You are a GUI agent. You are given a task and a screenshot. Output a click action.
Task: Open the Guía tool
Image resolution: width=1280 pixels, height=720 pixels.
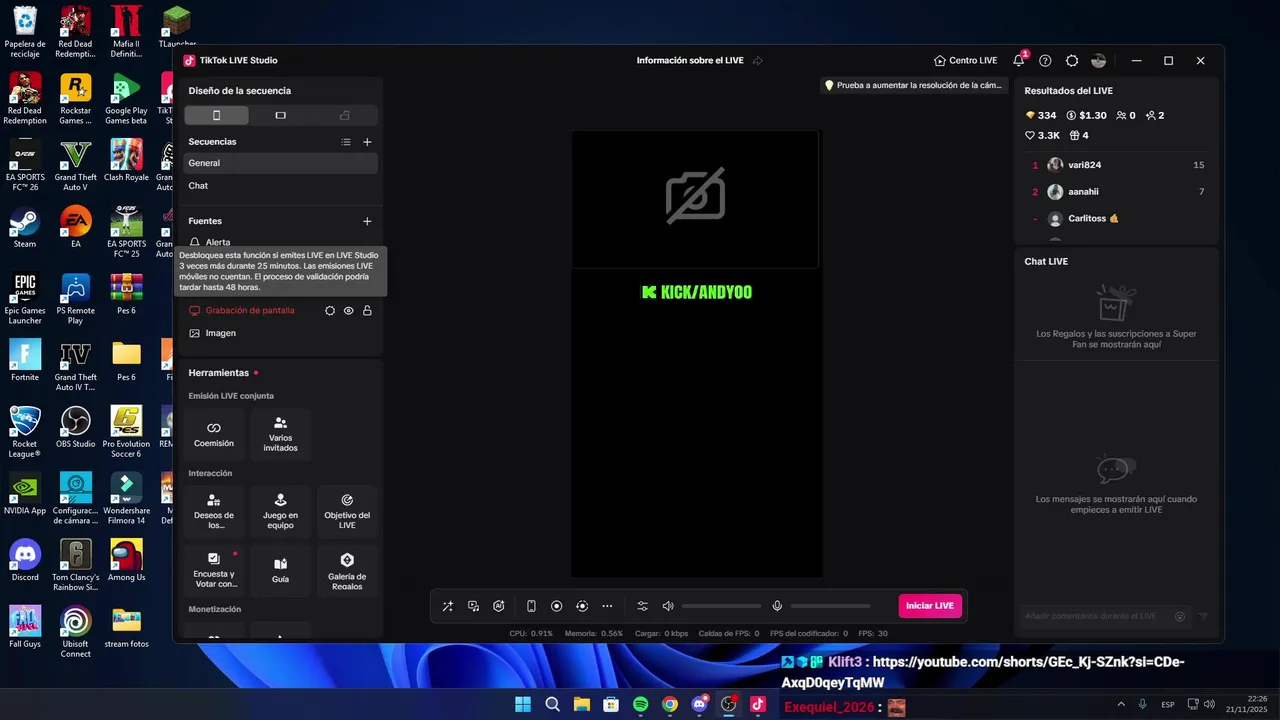(280, 570)
